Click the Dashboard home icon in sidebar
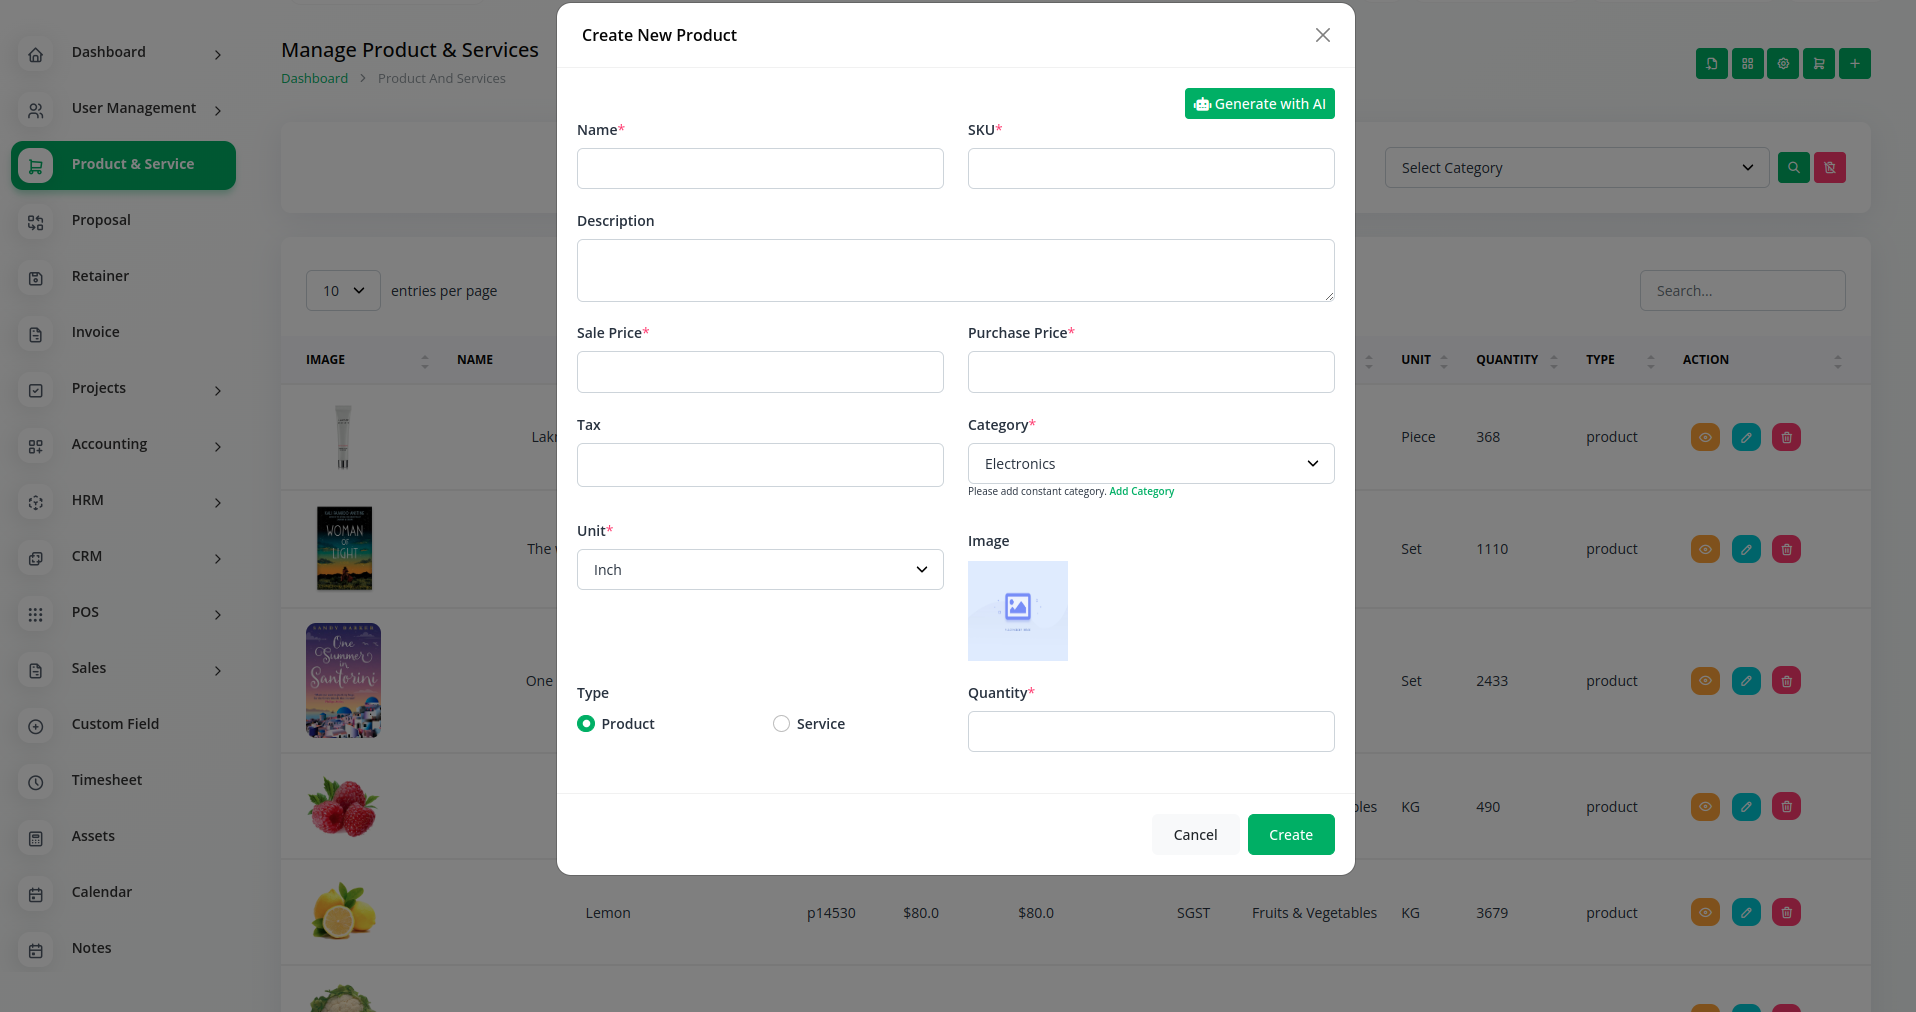1916x1012 pixels. [36, 54]
